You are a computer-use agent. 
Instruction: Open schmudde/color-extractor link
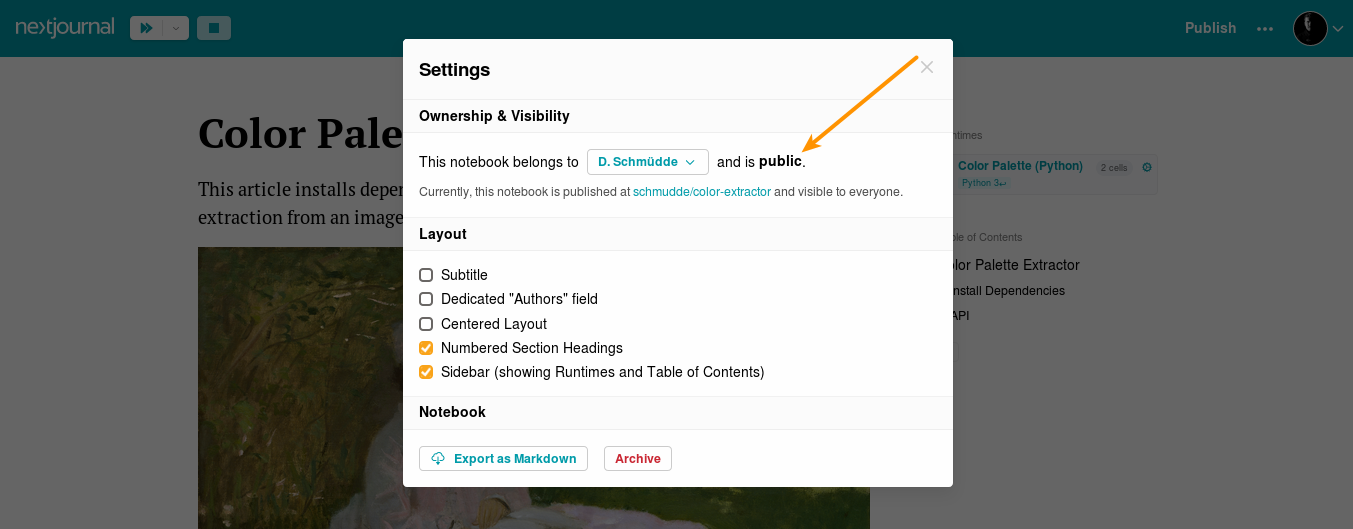point(702,191)
